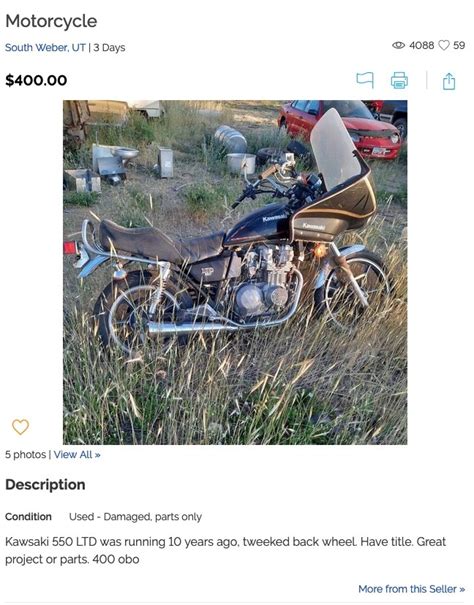The width and height of the screenshot is (474, 605).
Task: Toggle the gold favorite heart beside the photo
Action: pos(20,427)
